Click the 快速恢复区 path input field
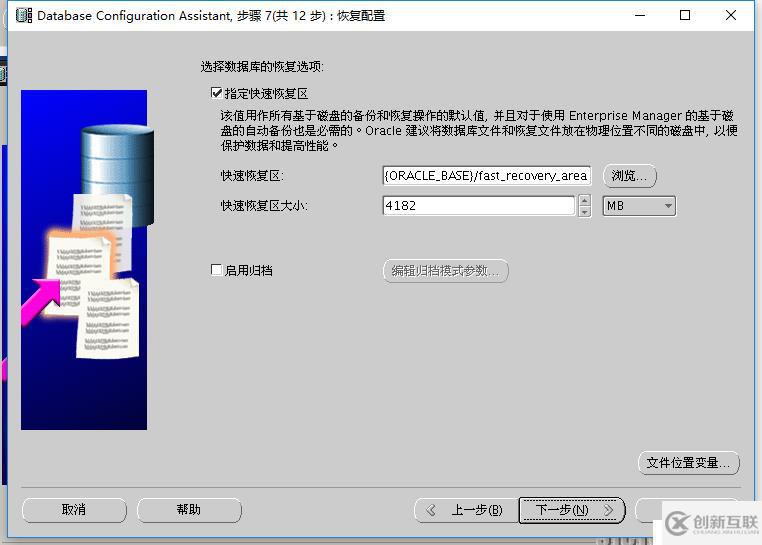762x545 pixels. click(486, 176)
